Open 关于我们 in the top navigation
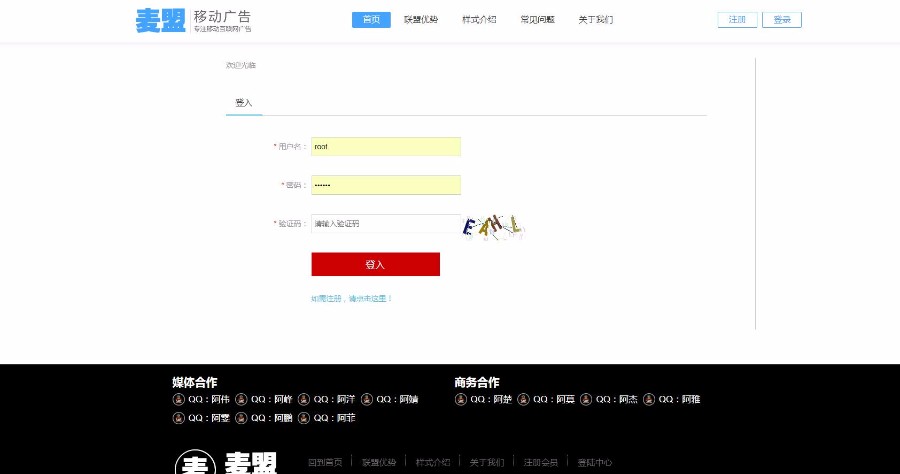 pyautogui.click(x=596, y=20)
